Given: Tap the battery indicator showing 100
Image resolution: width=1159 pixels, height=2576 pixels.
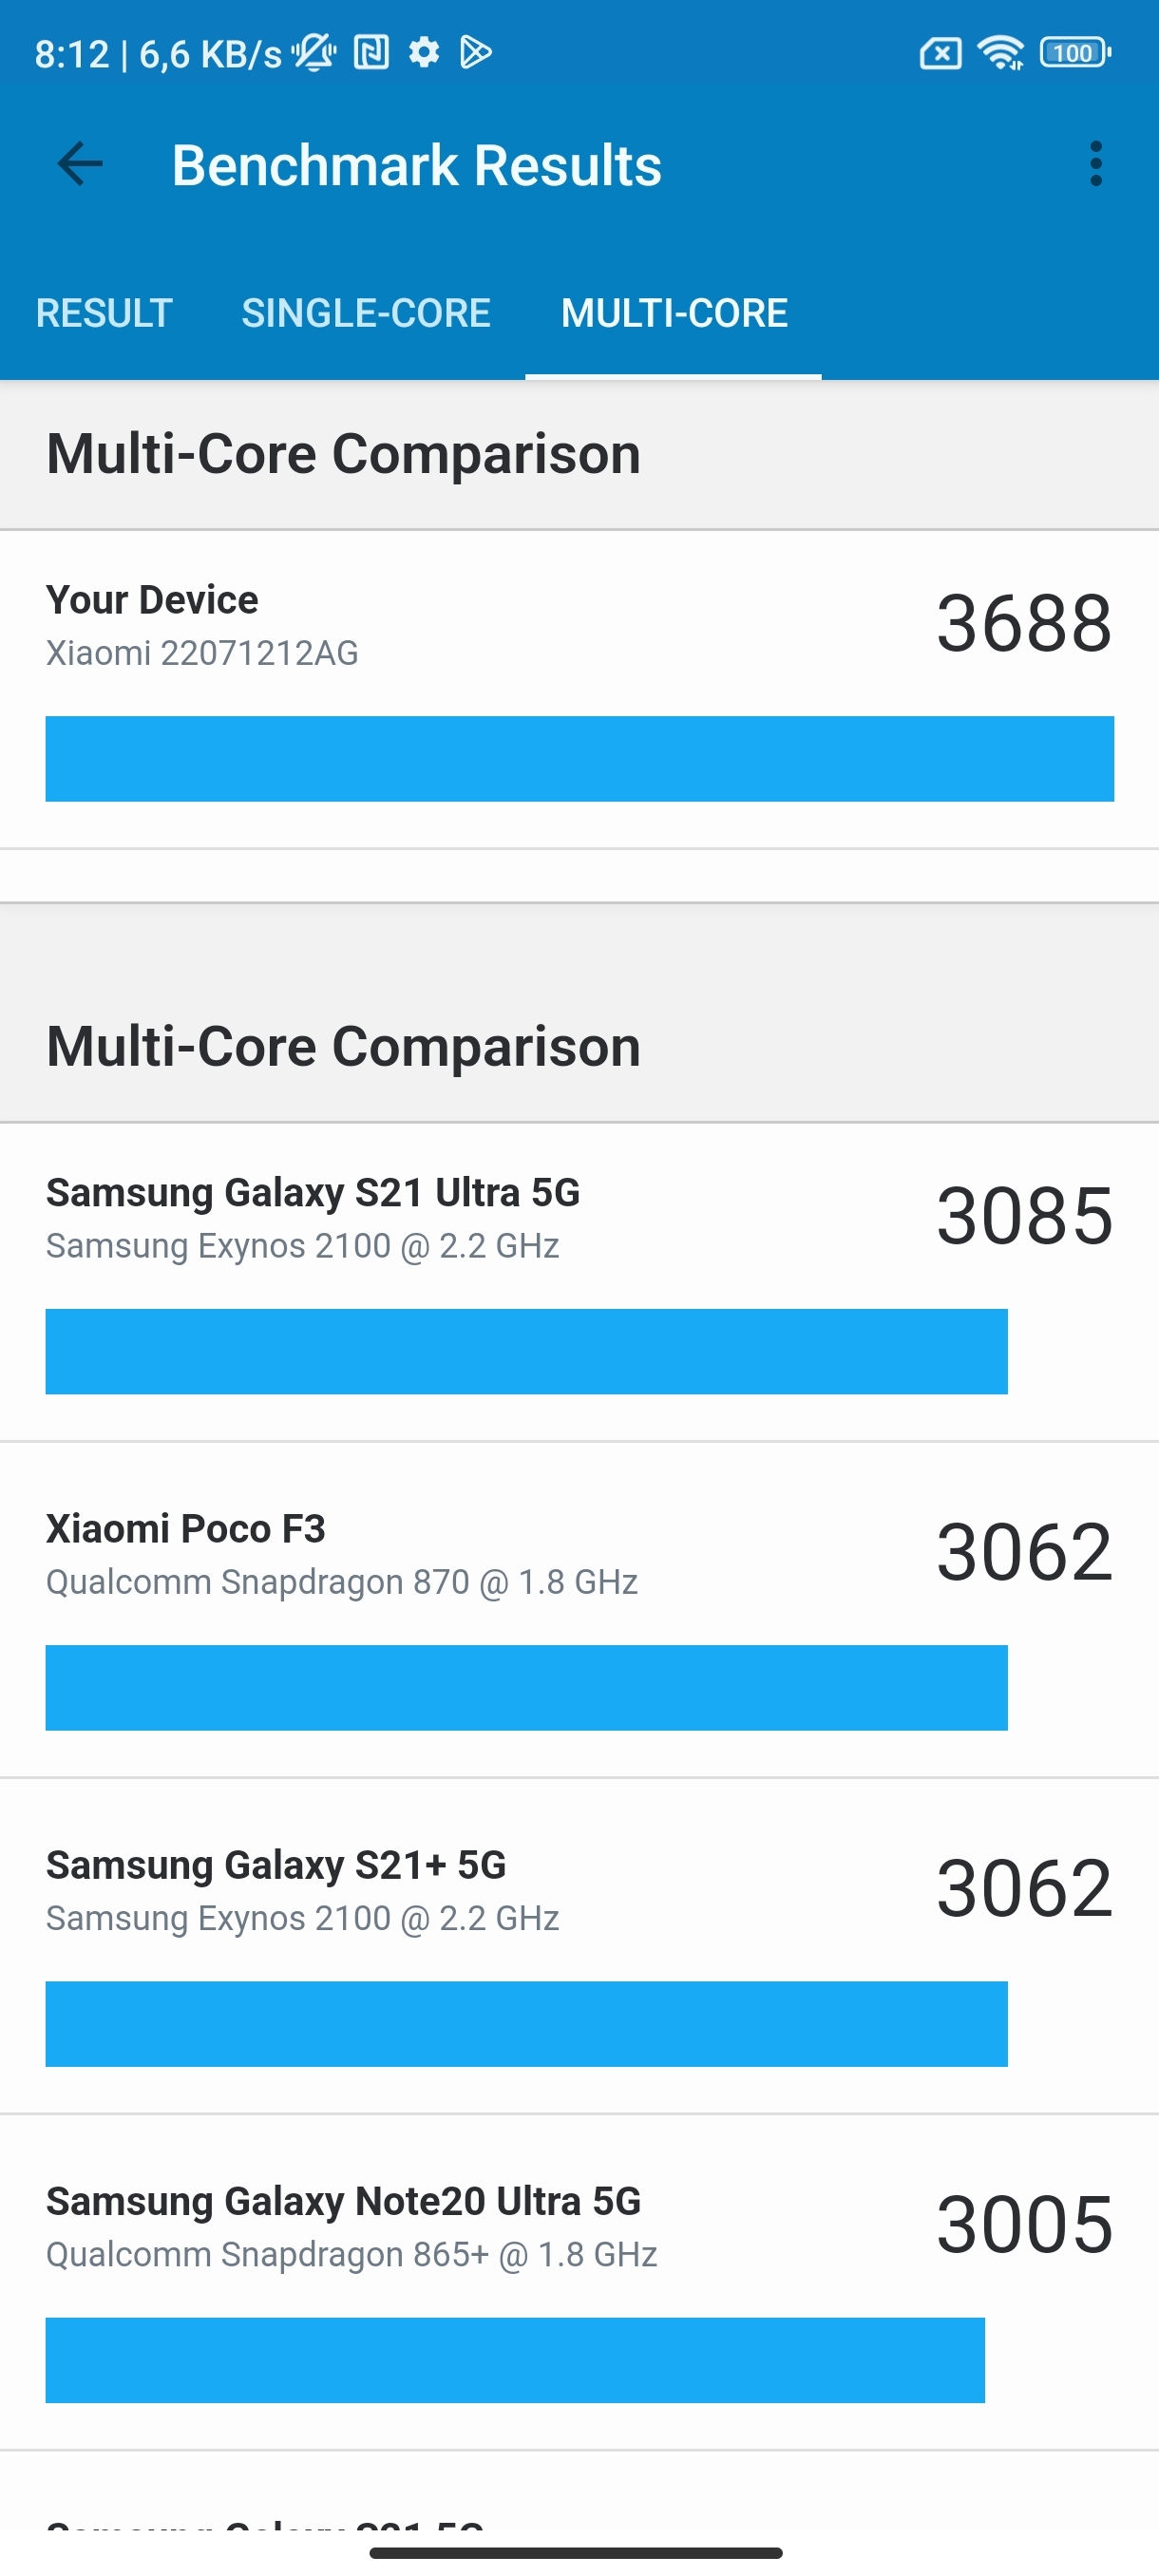Looking at the screenshot, I should pyautogui.click(x=1072, y=54).
